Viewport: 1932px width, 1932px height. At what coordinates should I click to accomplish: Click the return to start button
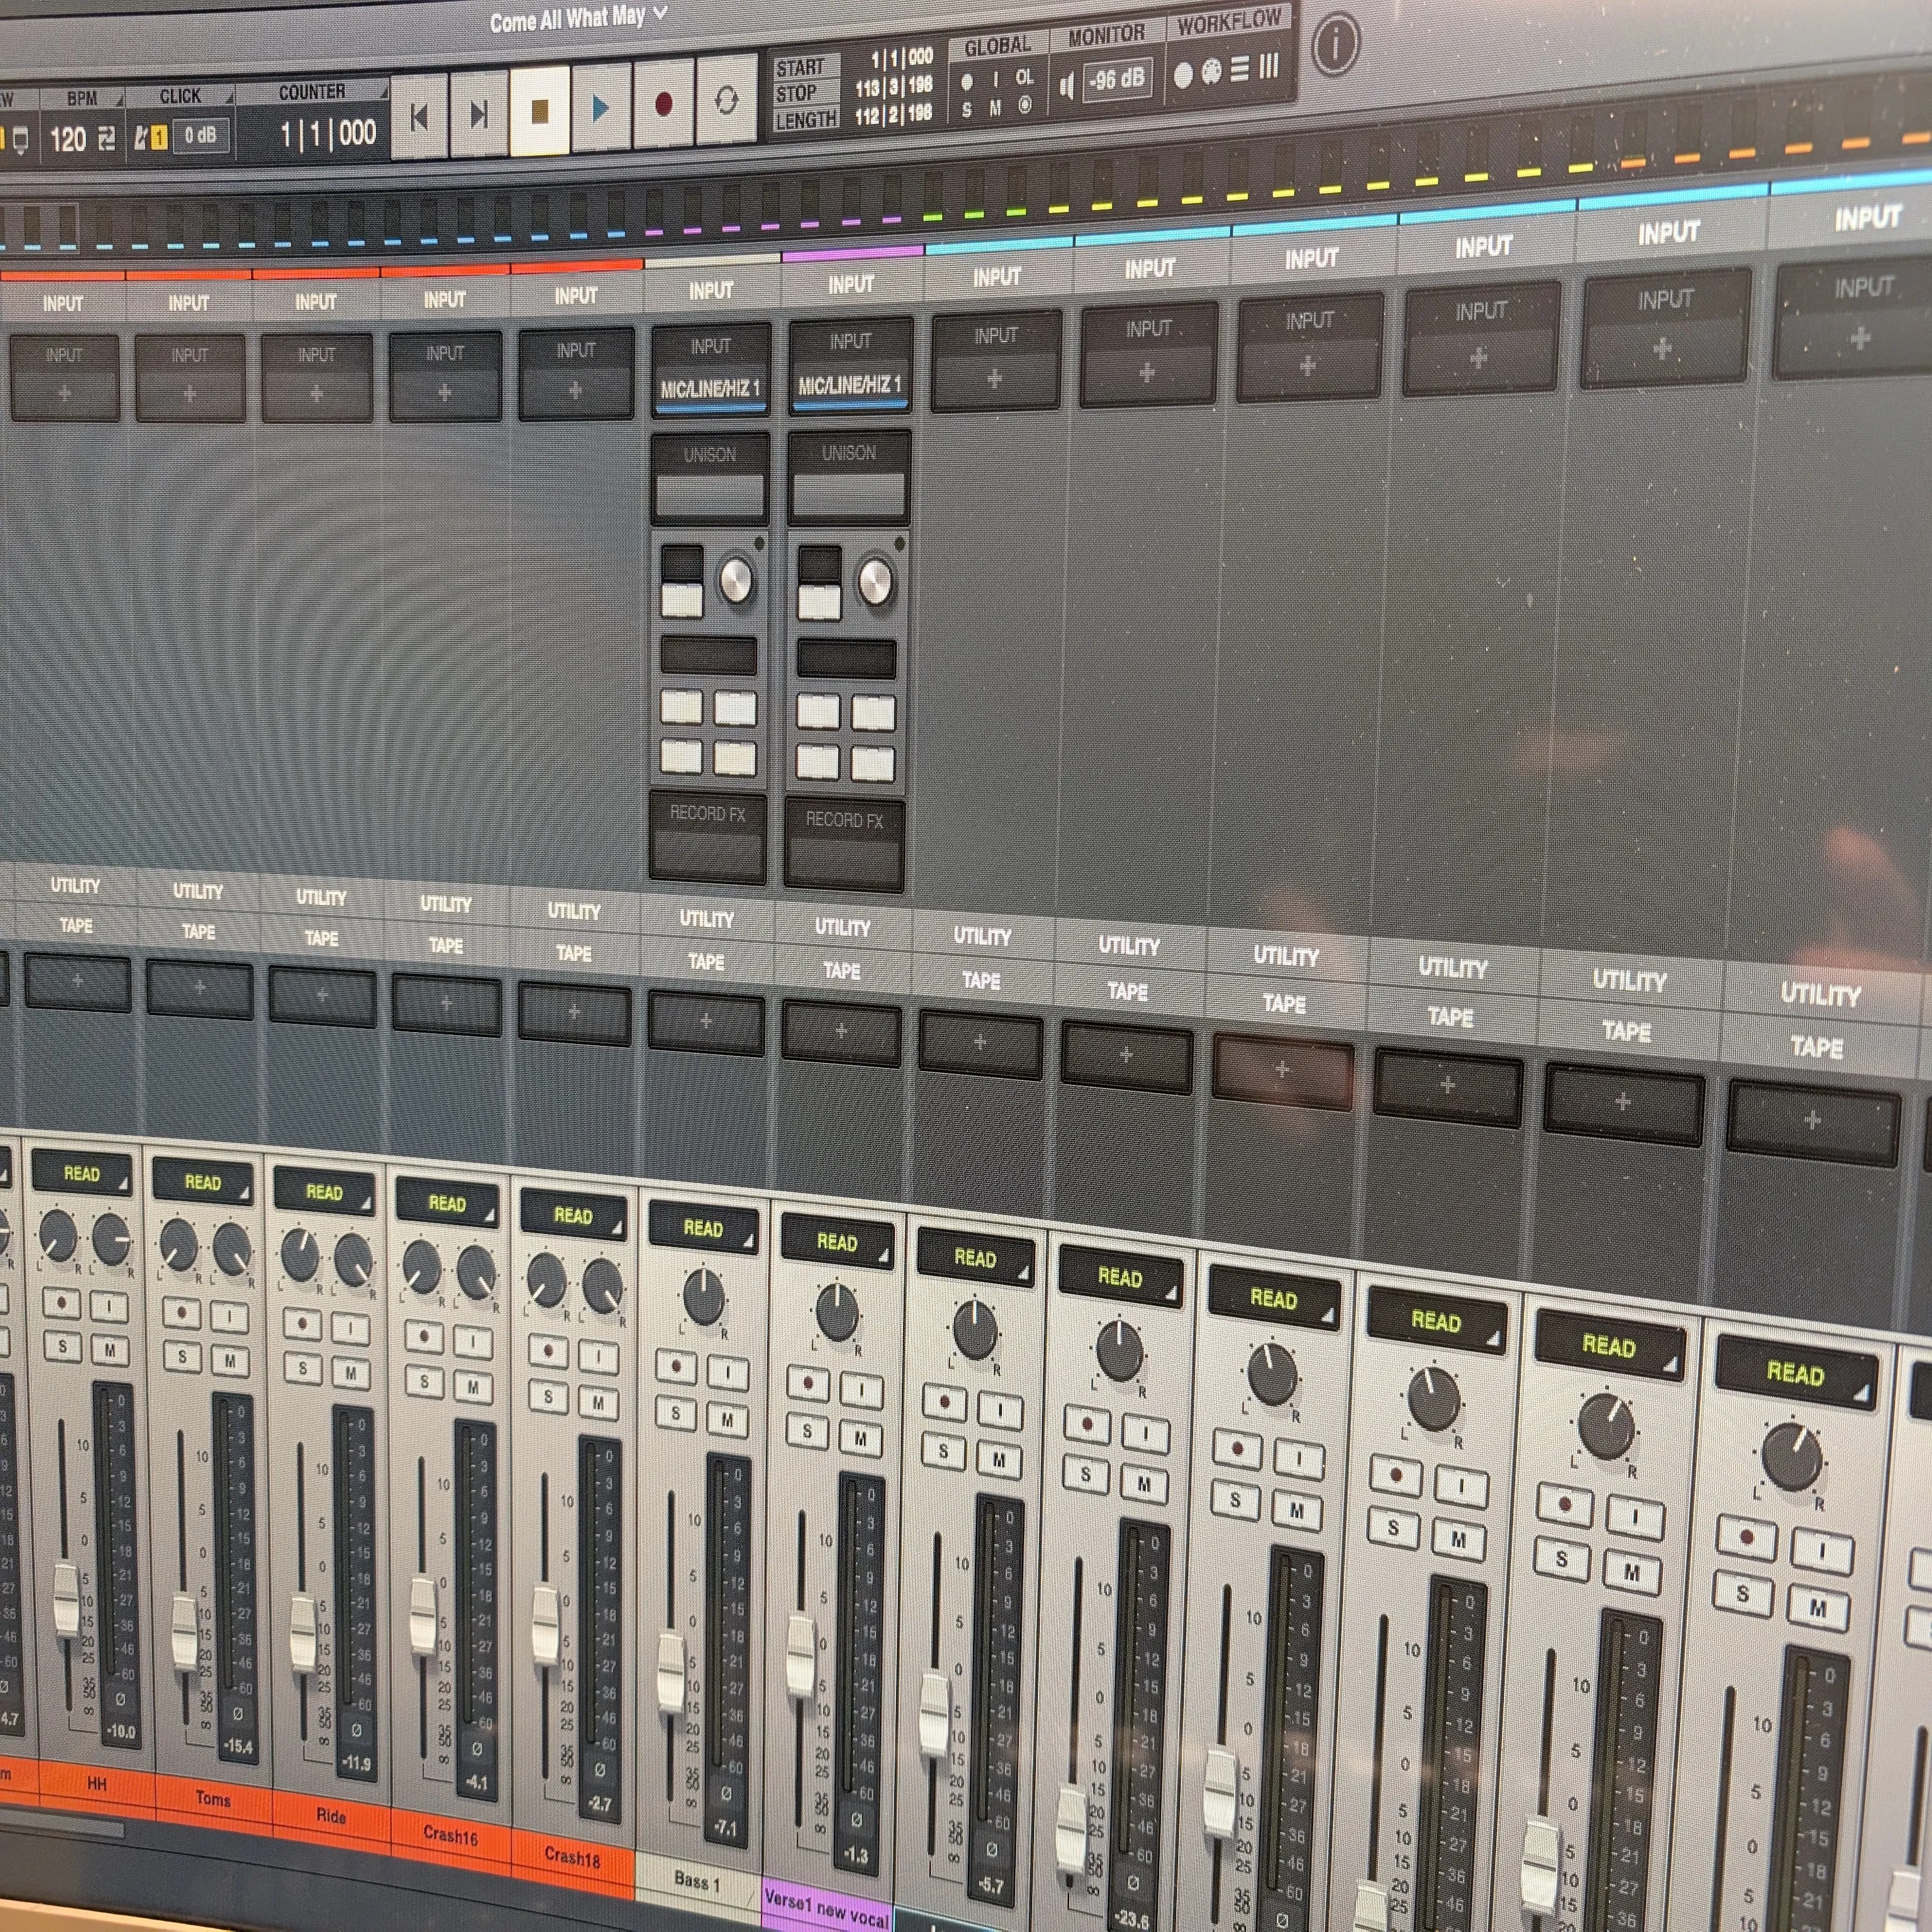coord(419,117)
